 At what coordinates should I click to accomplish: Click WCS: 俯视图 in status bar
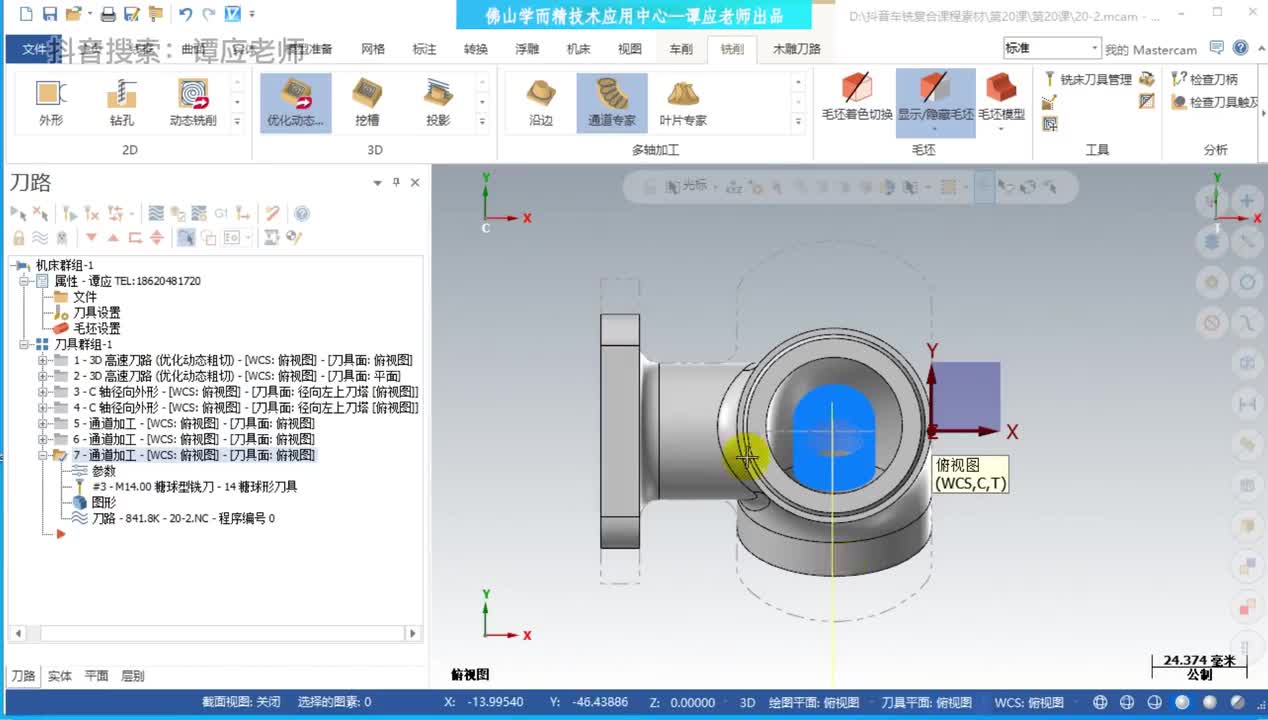click(1029, 702)
